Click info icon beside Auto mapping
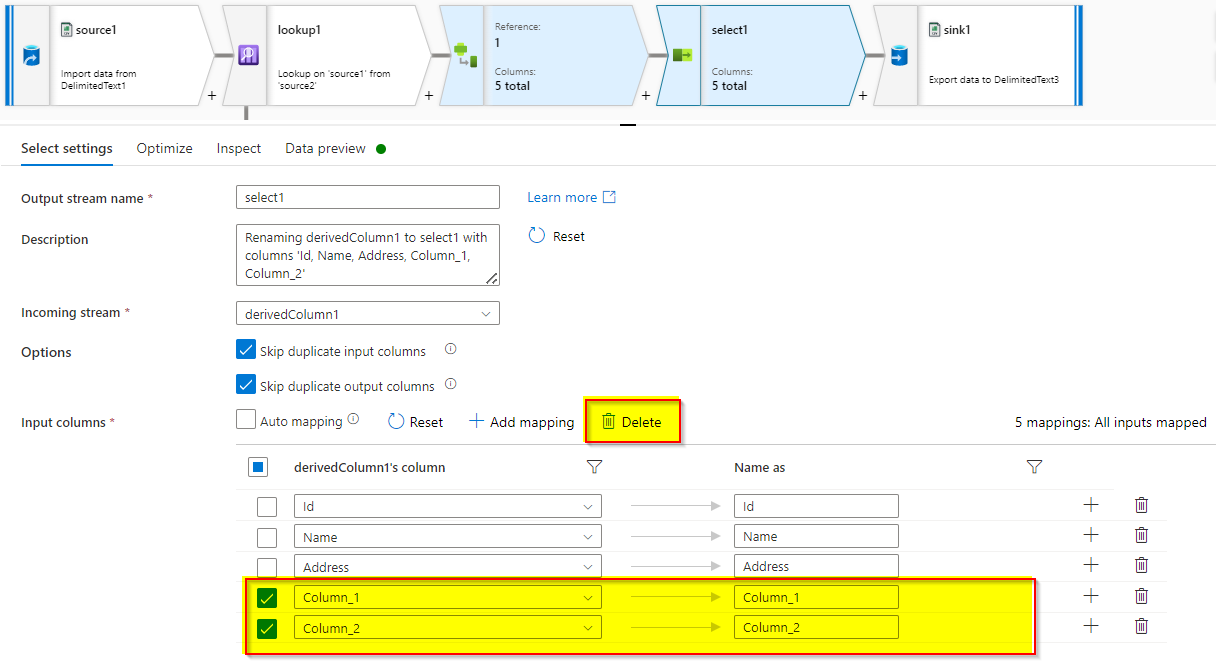Image resolution: width=1216 pixels, height=672 pixels. click(353, 420)
